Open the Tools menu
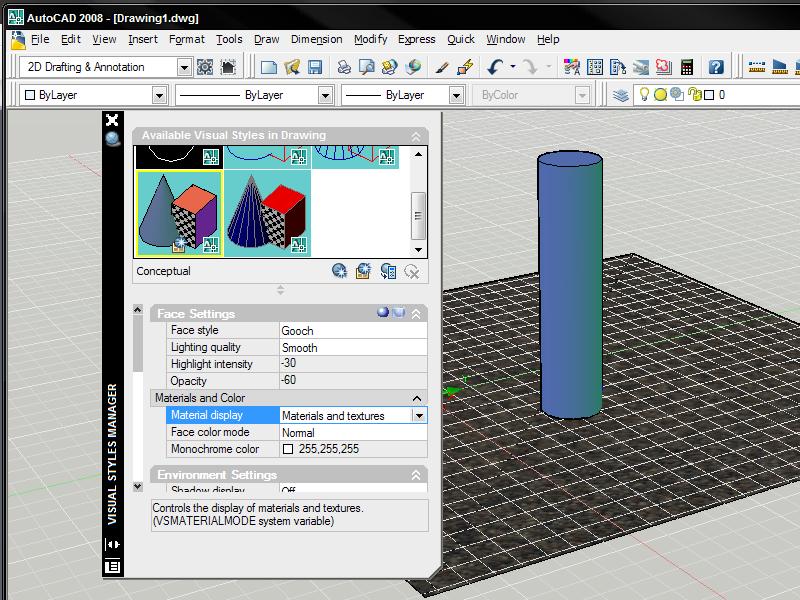The image size is (800, 600). pos(229,39)
